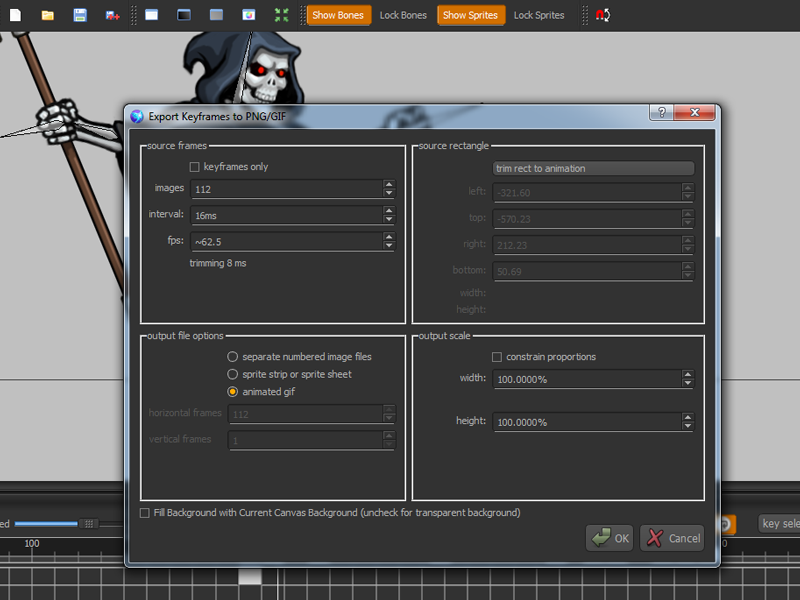Viewport: 800px width, 600px height.
Task: Increase output width percentage with stepper
Action: click(x=686, y=375)
